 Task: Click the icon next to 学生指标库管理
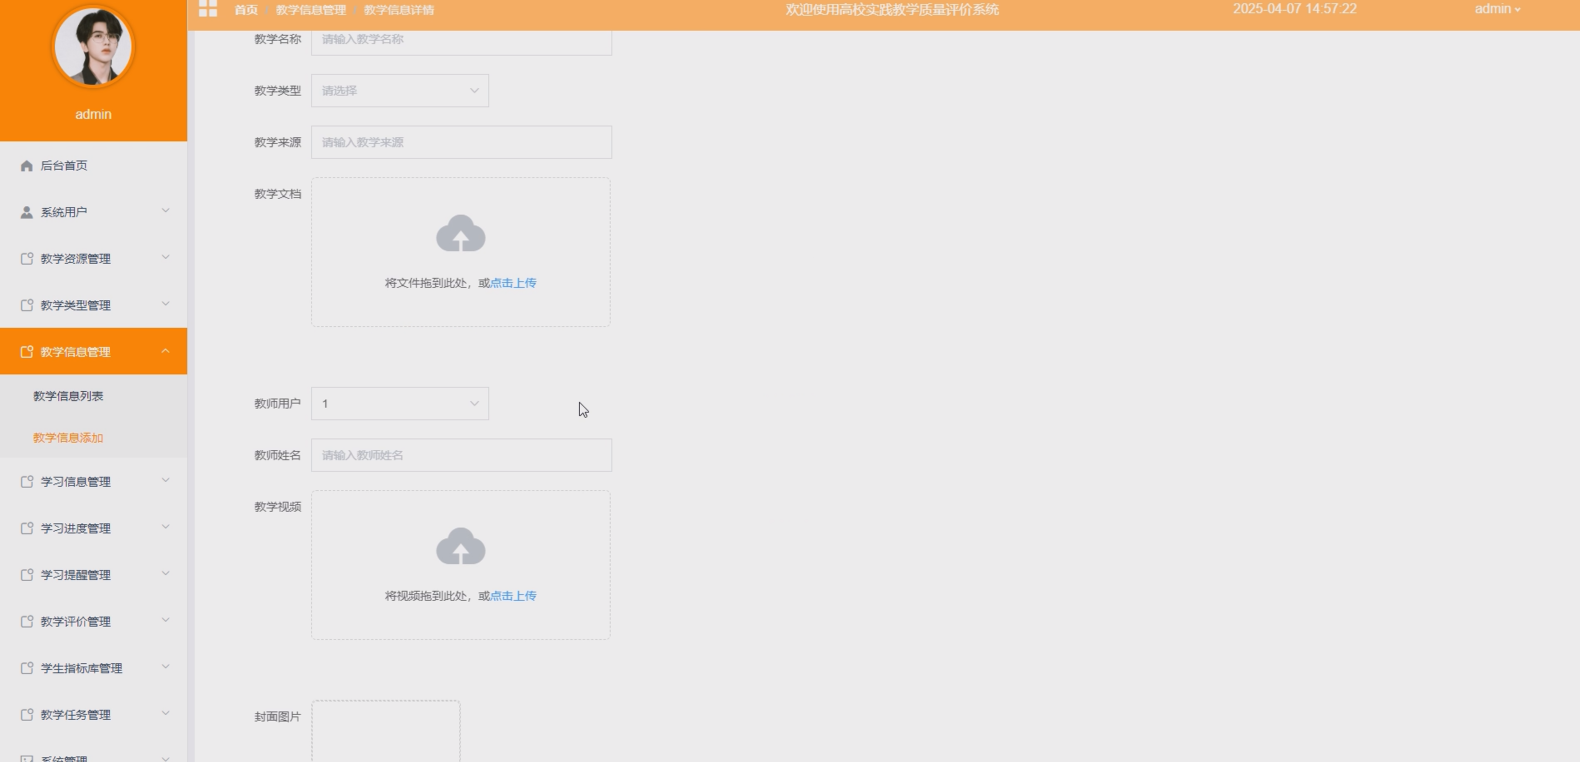pyautogui.click(x=27, y=668)
